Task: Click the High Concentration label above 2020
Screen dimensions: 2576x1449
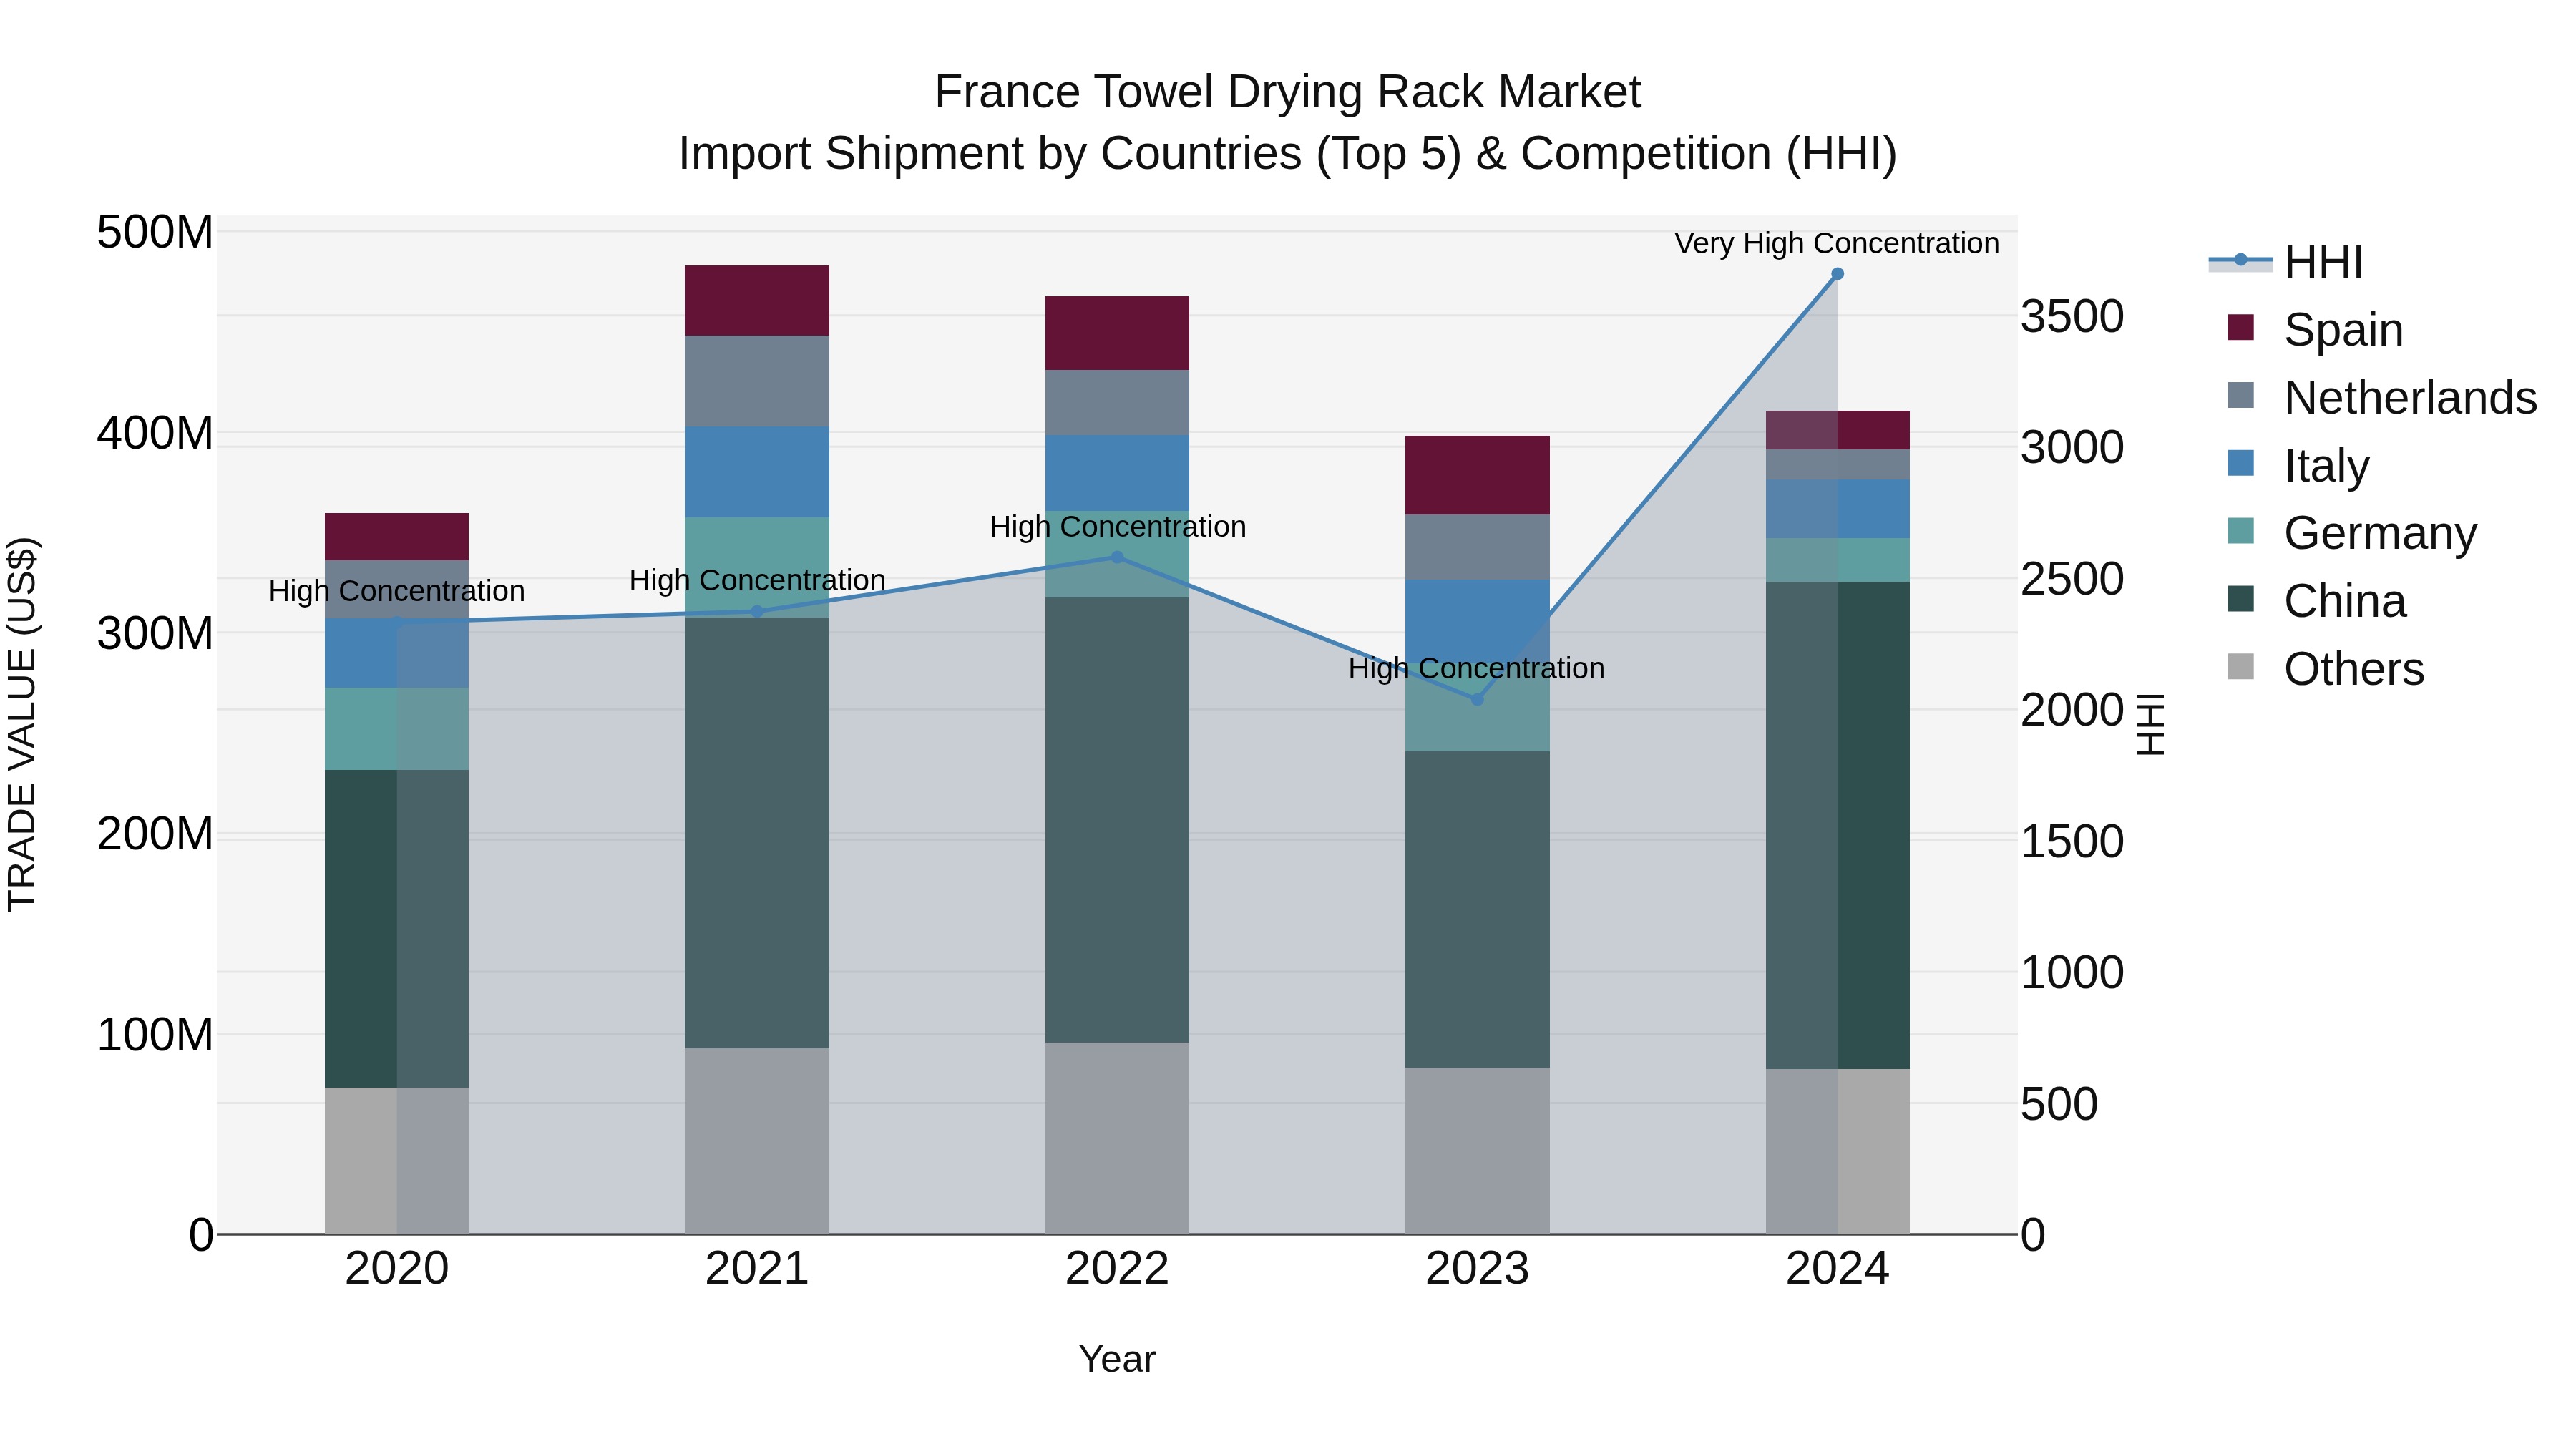Action: tap(396, 591)
